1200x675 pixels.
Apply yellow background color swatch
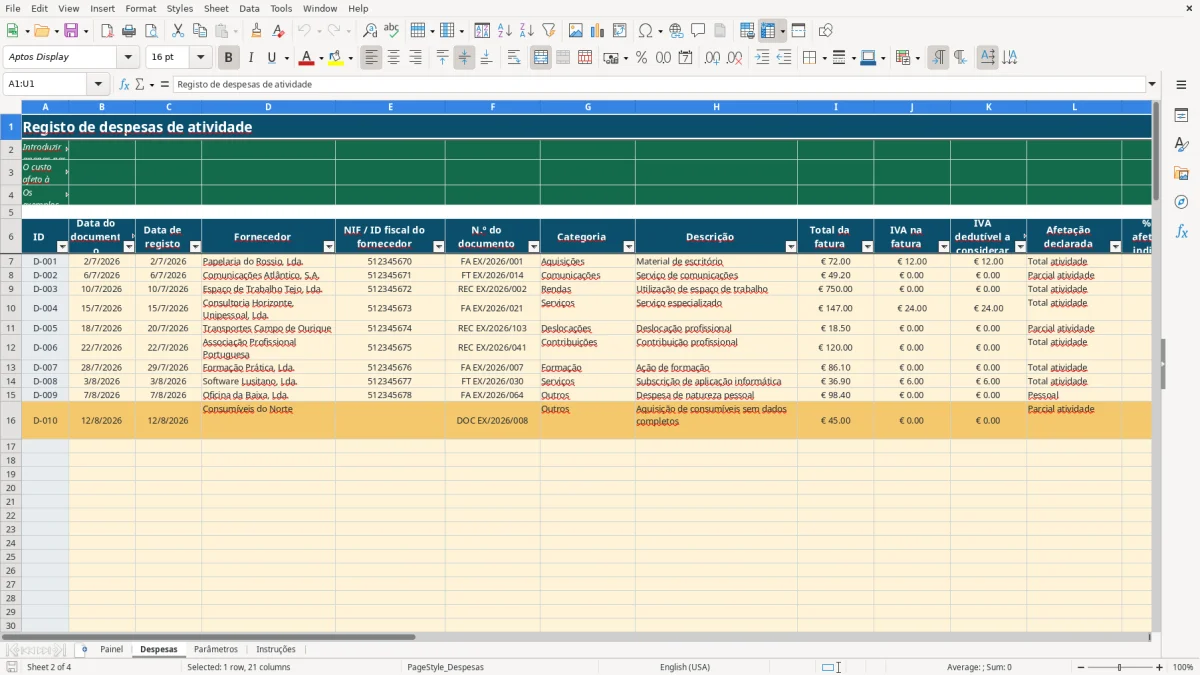tap(336, 58)
